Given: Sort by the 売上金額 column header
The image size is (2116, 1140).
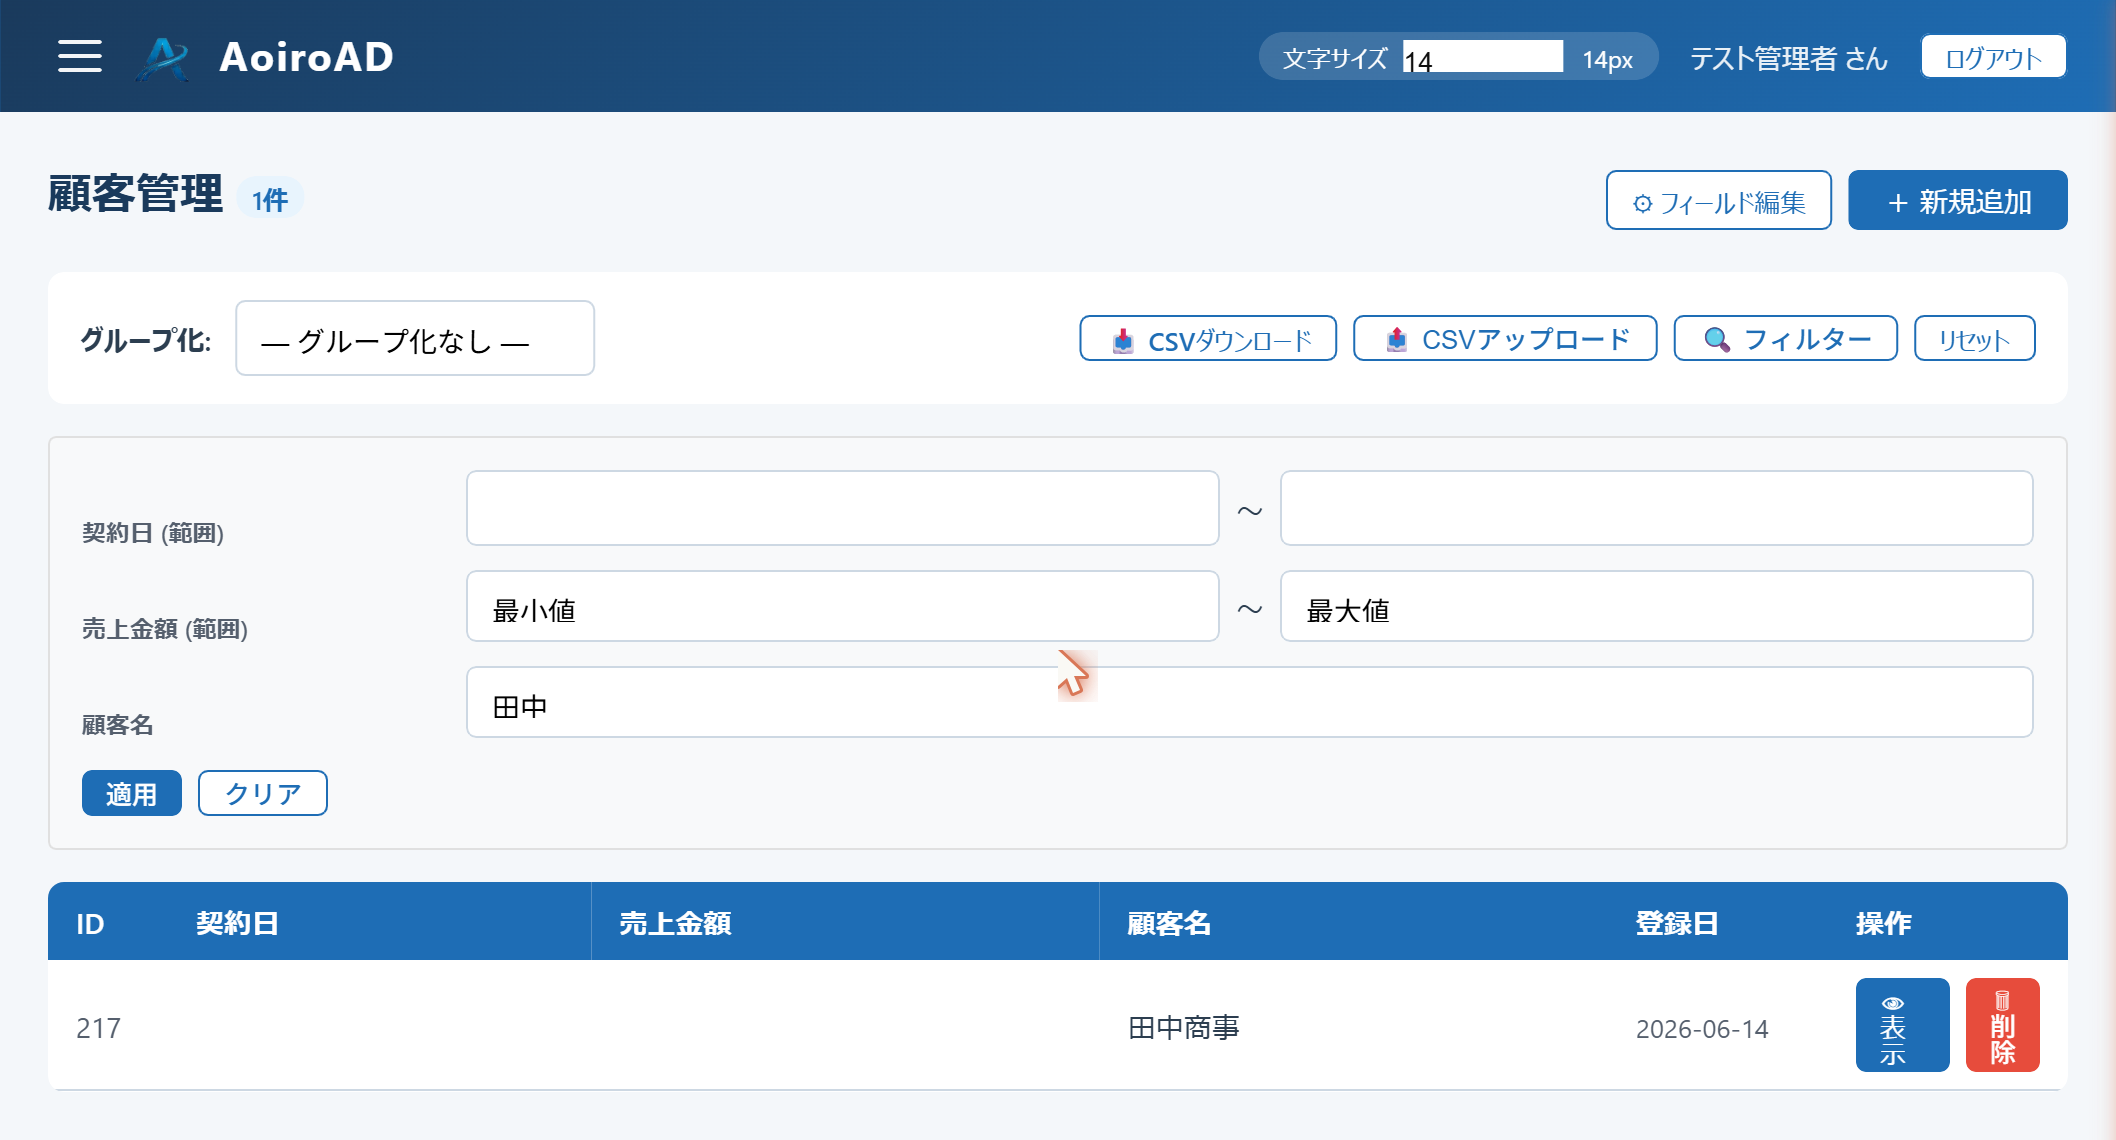Looking at the screenshot, I should pyautogui.click(x=675, y=923).
